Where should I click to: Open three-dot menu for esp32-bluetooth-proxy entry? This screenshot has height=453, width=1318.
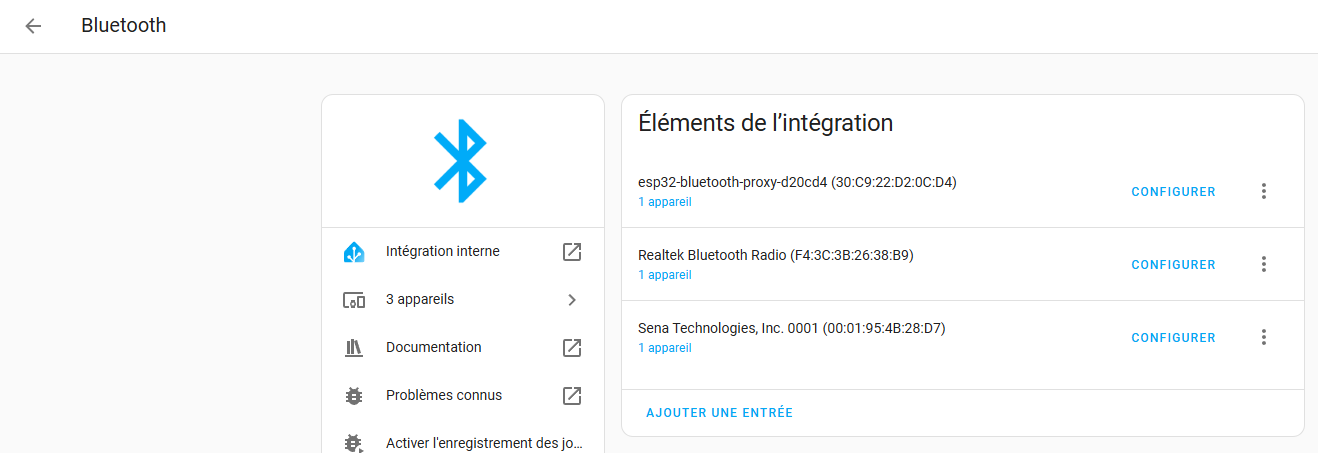pos(1264,191)
